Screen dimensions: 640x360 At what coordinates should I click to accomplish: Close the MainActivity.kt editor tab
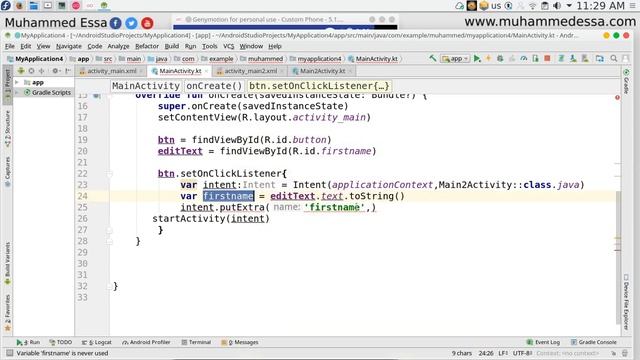point(206,71)
